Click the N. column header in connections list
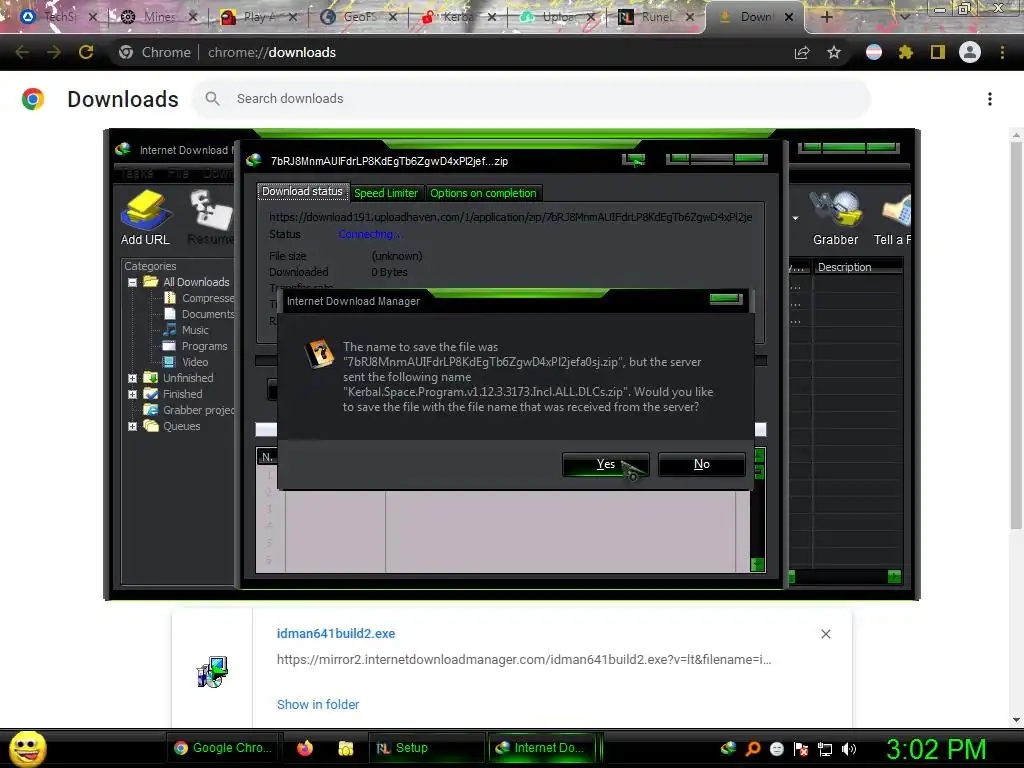Viewport: 1024px width, 768px height. tap(267, 457)
